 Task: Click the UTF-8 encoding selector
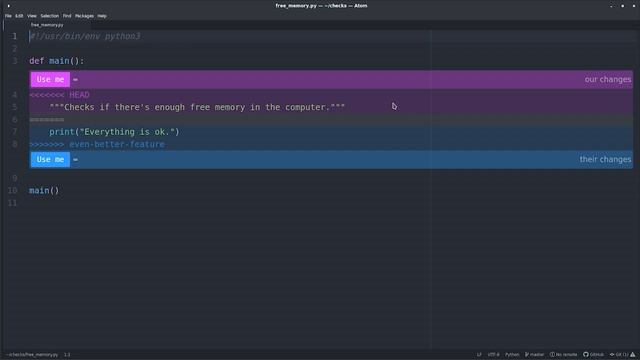coord(493,355)
